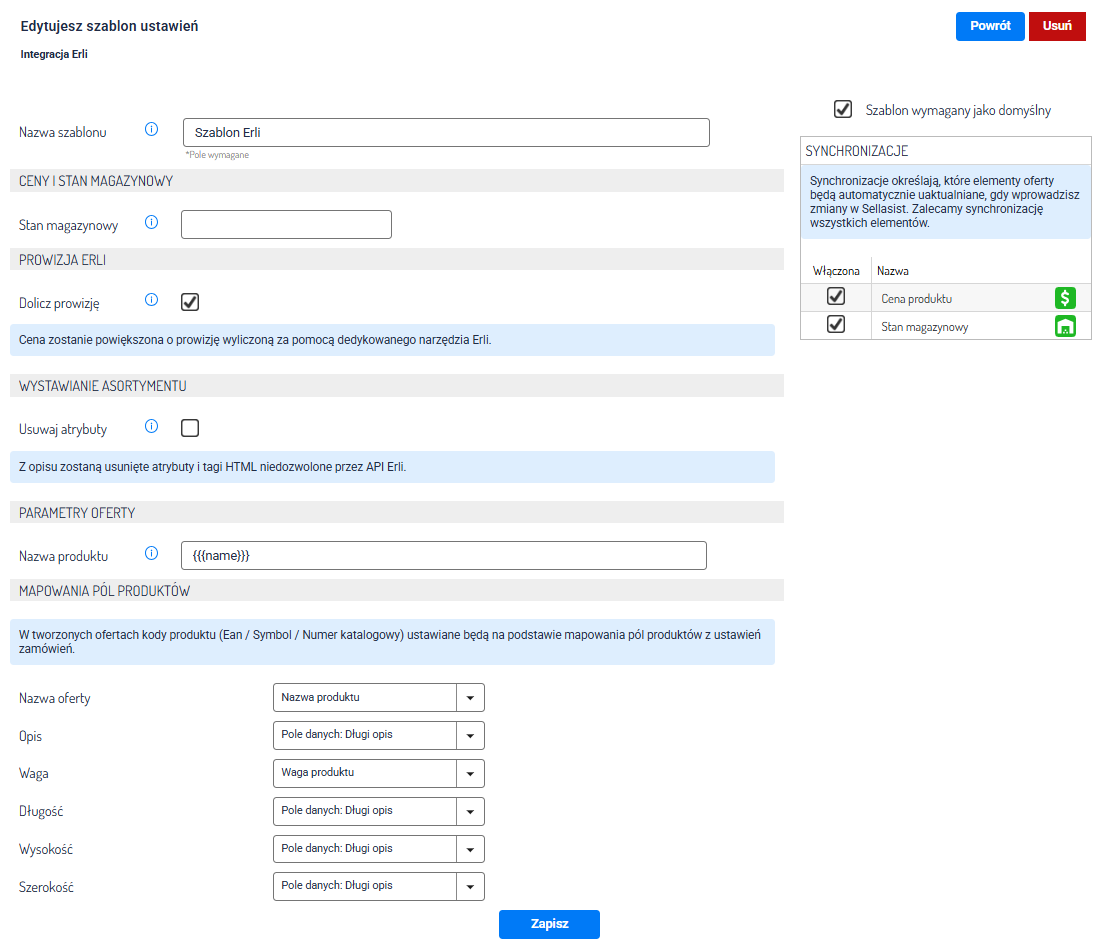Go back with the Powrót button
The image size is (1098, 952).
[990, 26]
